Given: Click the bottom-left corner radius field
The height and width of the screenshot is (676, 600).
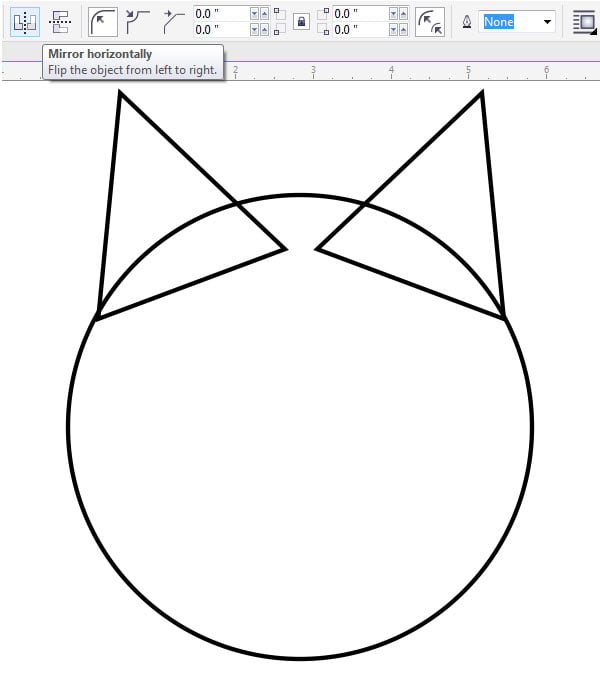Looking at the screenshot, I should pyautogui.click(x=222, y=30).
